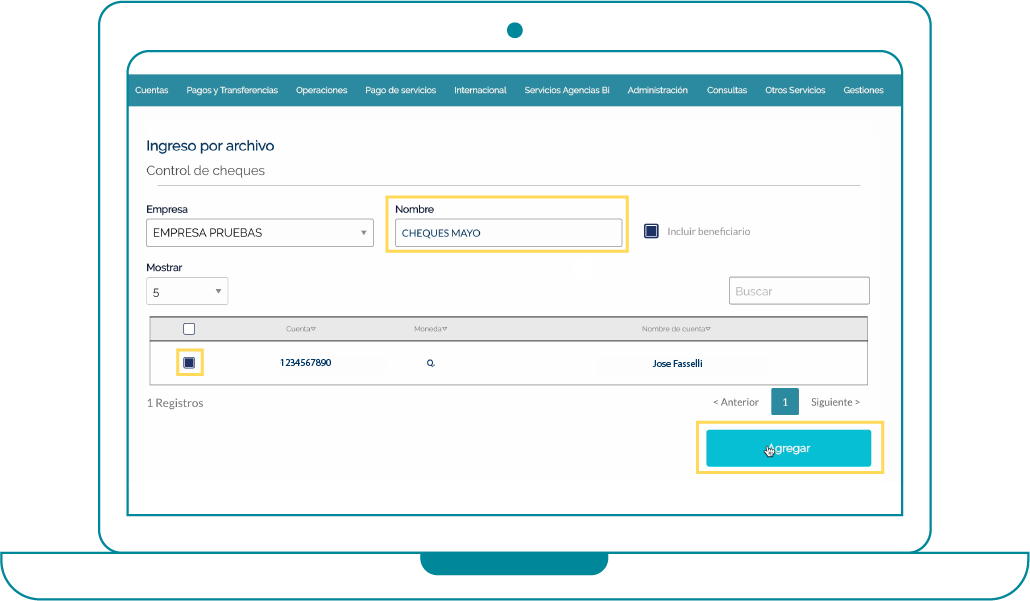This screenshot has height=601, width=1030.
Task: Go back using the Anterior link
Action: point(736,402)
